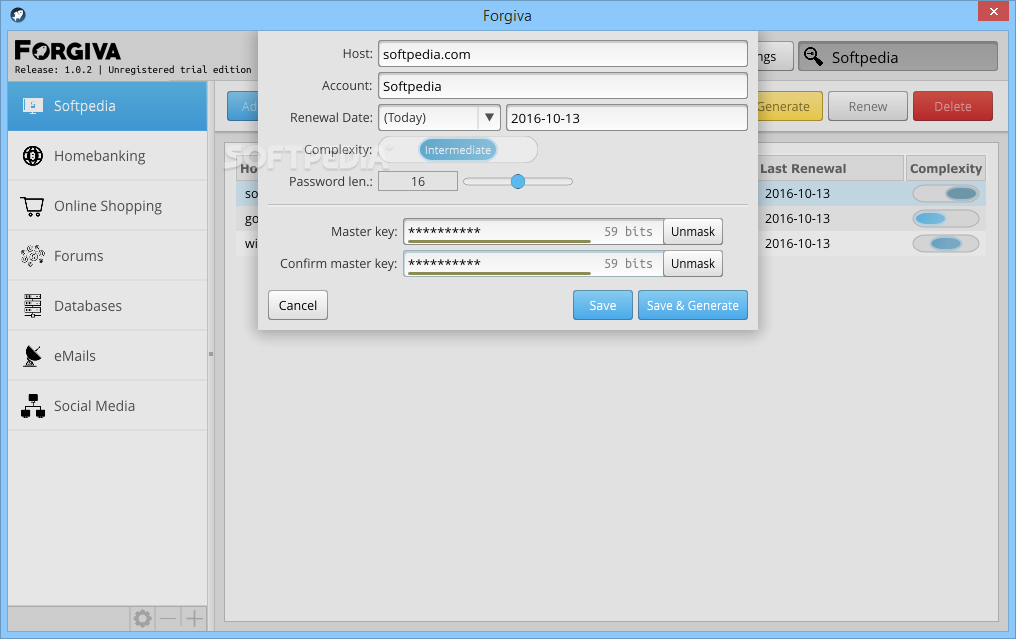The width and height of the screenshot is (1016, 639).
Task: Open the Renewal Date (Today) dropdown
Action: [x=439, y=118]
